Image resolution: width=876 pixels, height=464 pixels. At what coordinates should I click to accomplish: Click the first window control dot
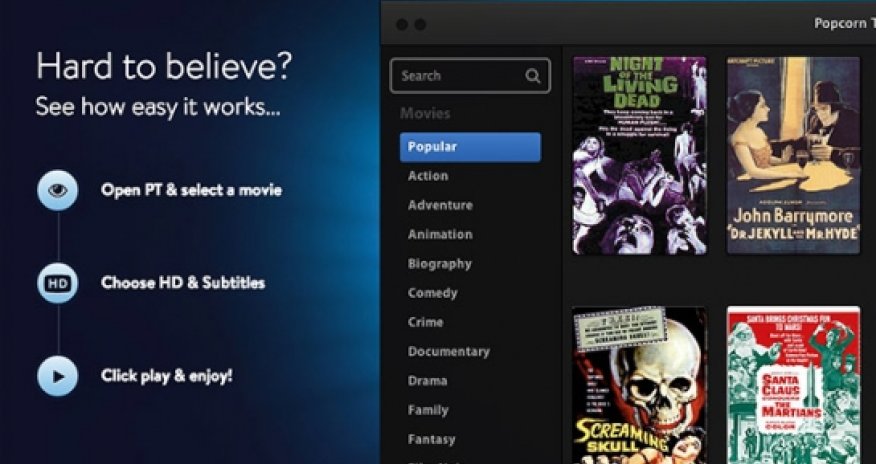[x=402, y=25]
